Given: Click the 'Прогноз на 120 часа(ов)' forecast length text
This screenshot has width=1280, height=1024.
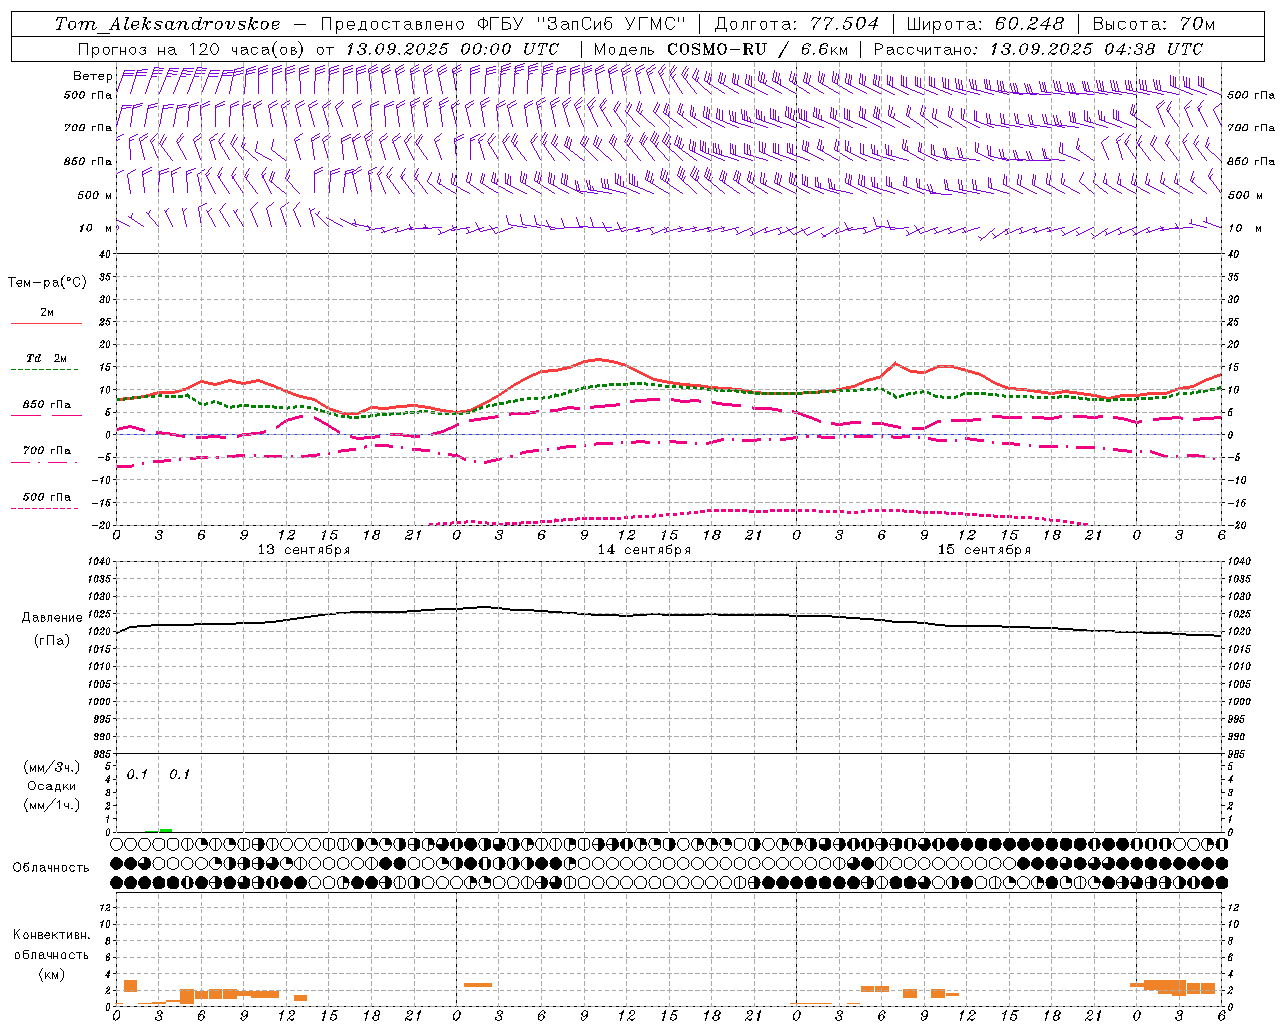Looking at the screenshot, I should click(x=193, y=49).
